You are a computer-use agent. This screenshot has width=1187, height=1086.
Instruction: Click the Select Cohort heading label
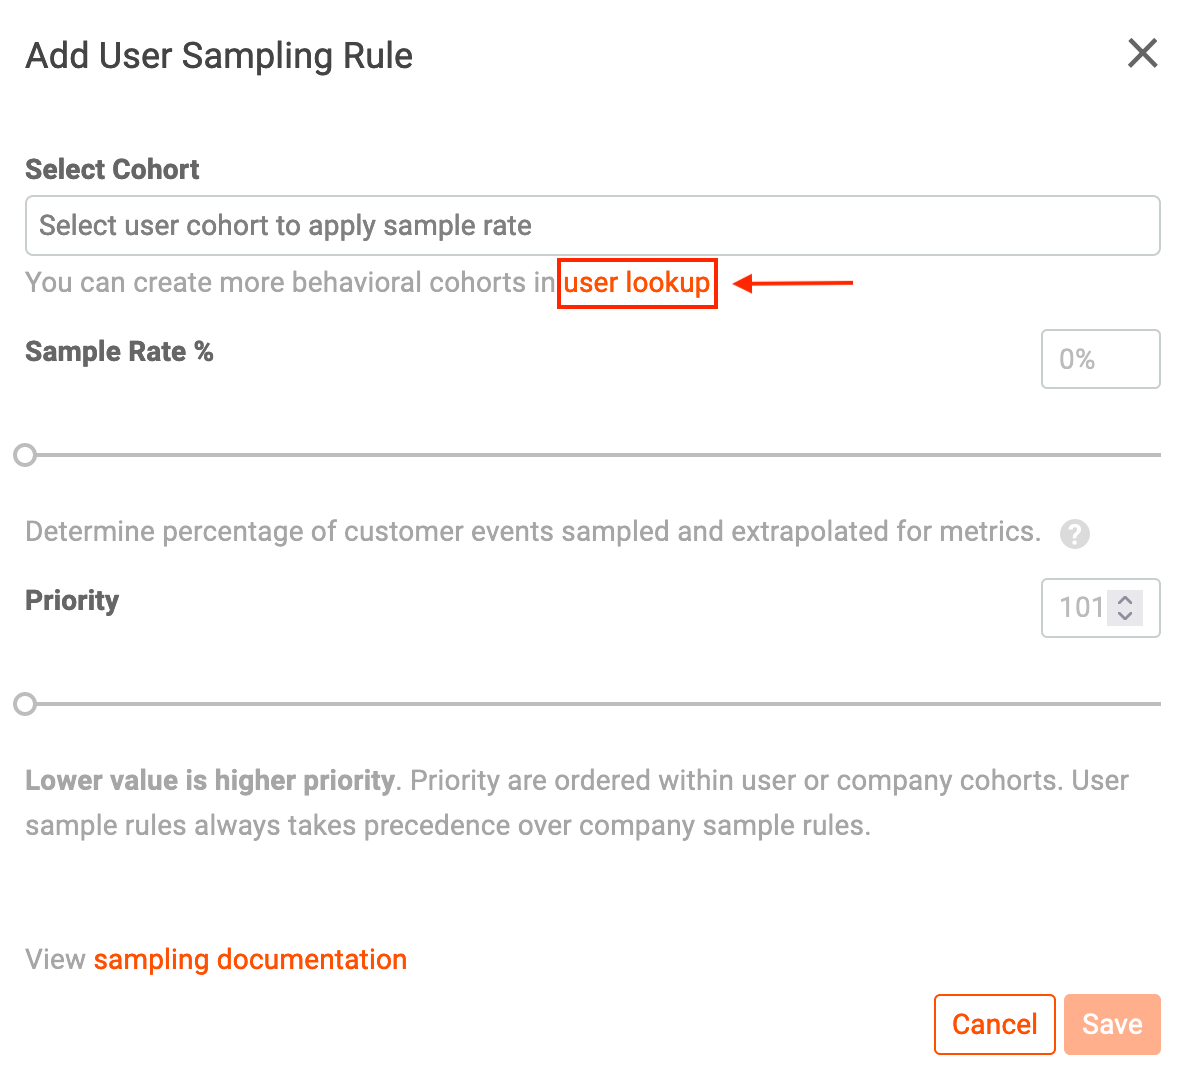(x=112, y=170)
